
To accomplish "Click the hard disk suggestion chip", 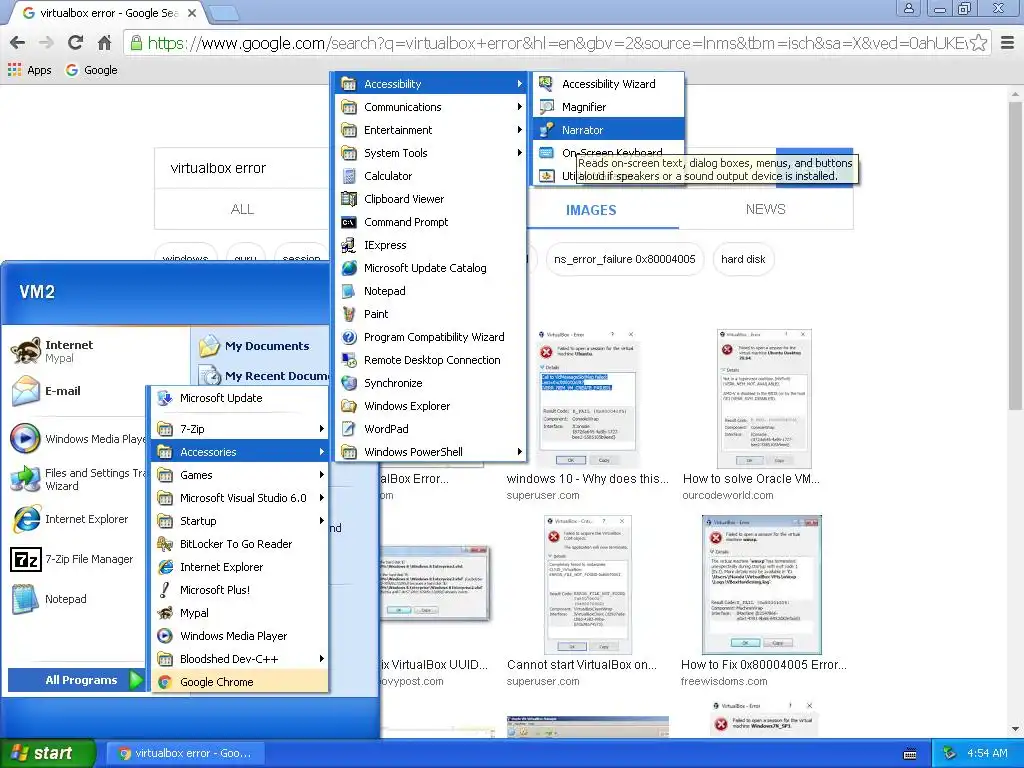I will (743, 259).
